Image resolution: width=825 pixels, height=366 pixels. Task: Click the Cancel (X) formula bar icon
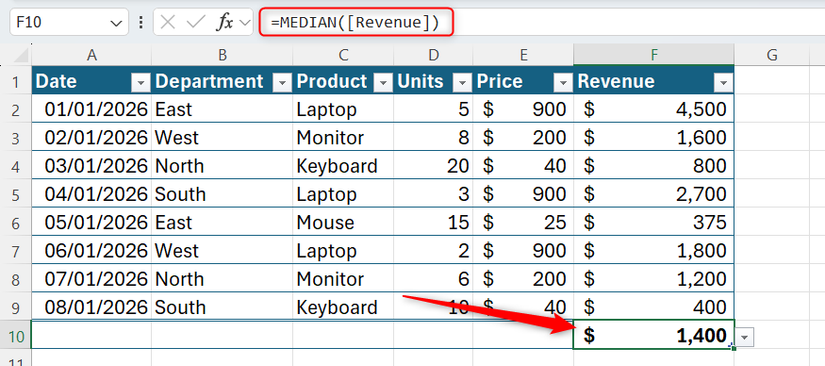pyautogui.click(x=167, y=23)
